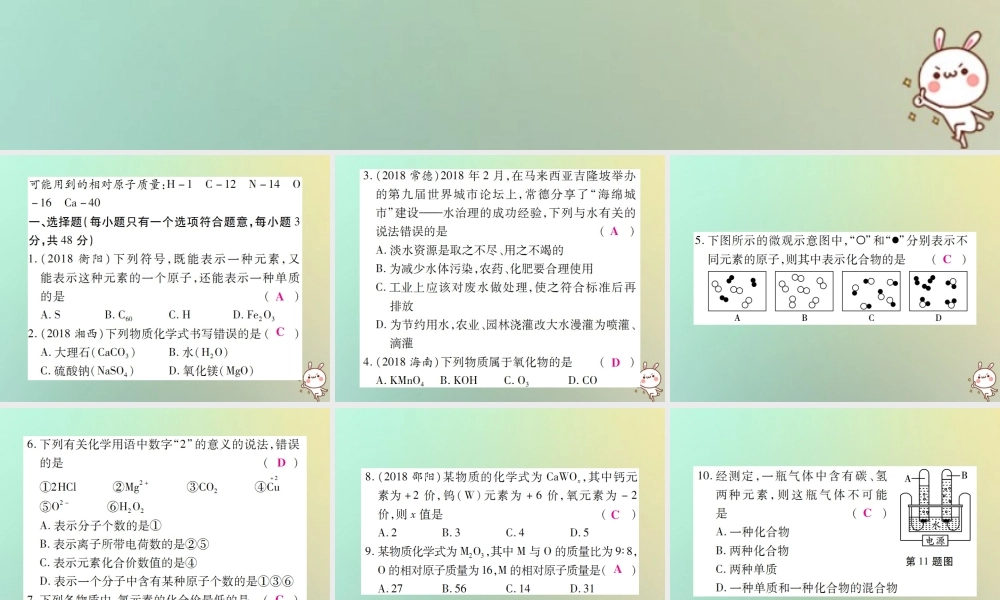Click question 1 option 'D. Fe2O3'
This screenshot has width=1000, height=600.
coord(254,315)
